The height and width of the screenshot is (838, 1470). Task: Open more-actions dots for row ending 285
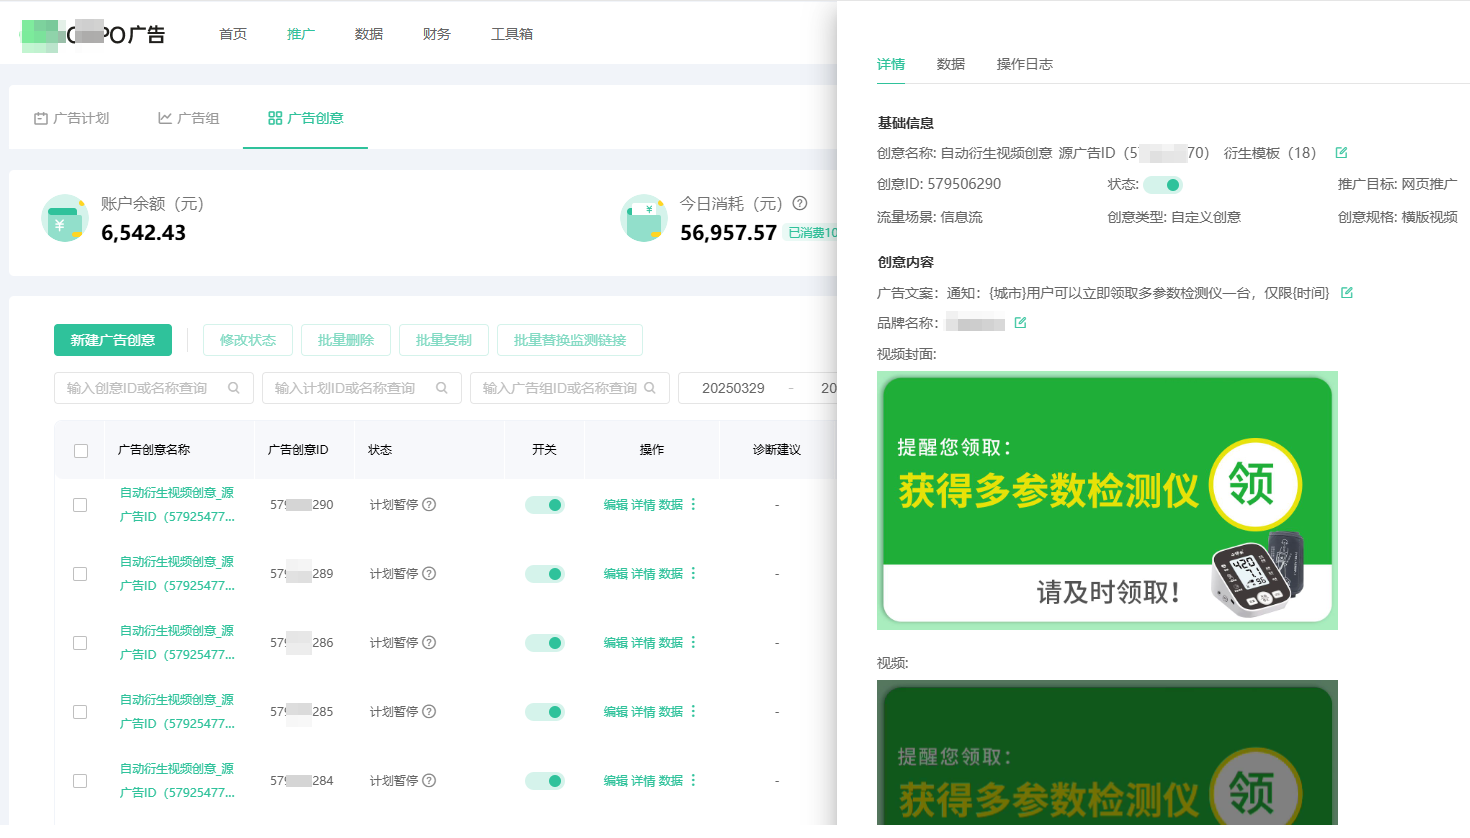[693, 711]
